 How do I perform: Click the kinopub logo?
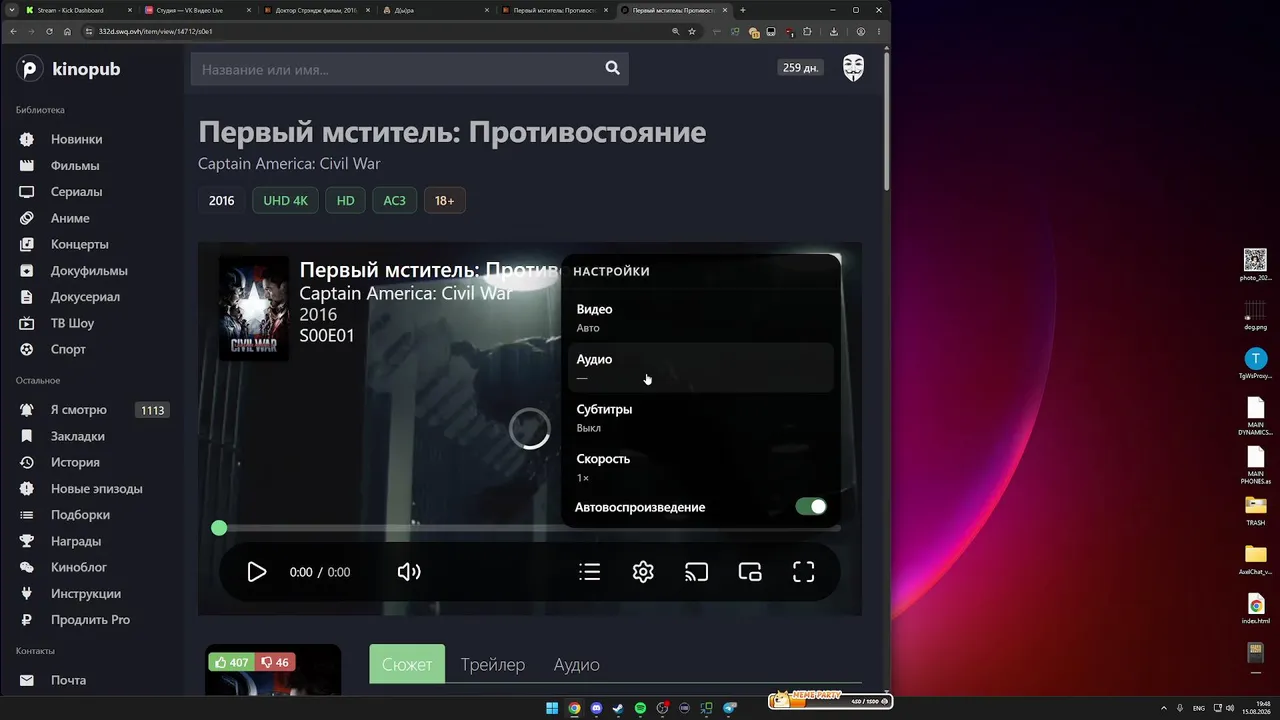[x=68, y=69]
